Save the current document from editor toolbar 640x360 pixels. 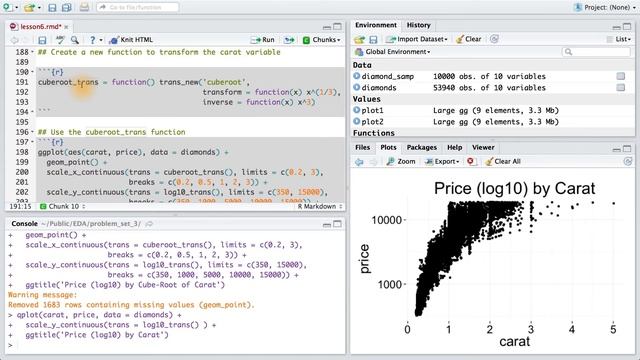pos(42,40)
